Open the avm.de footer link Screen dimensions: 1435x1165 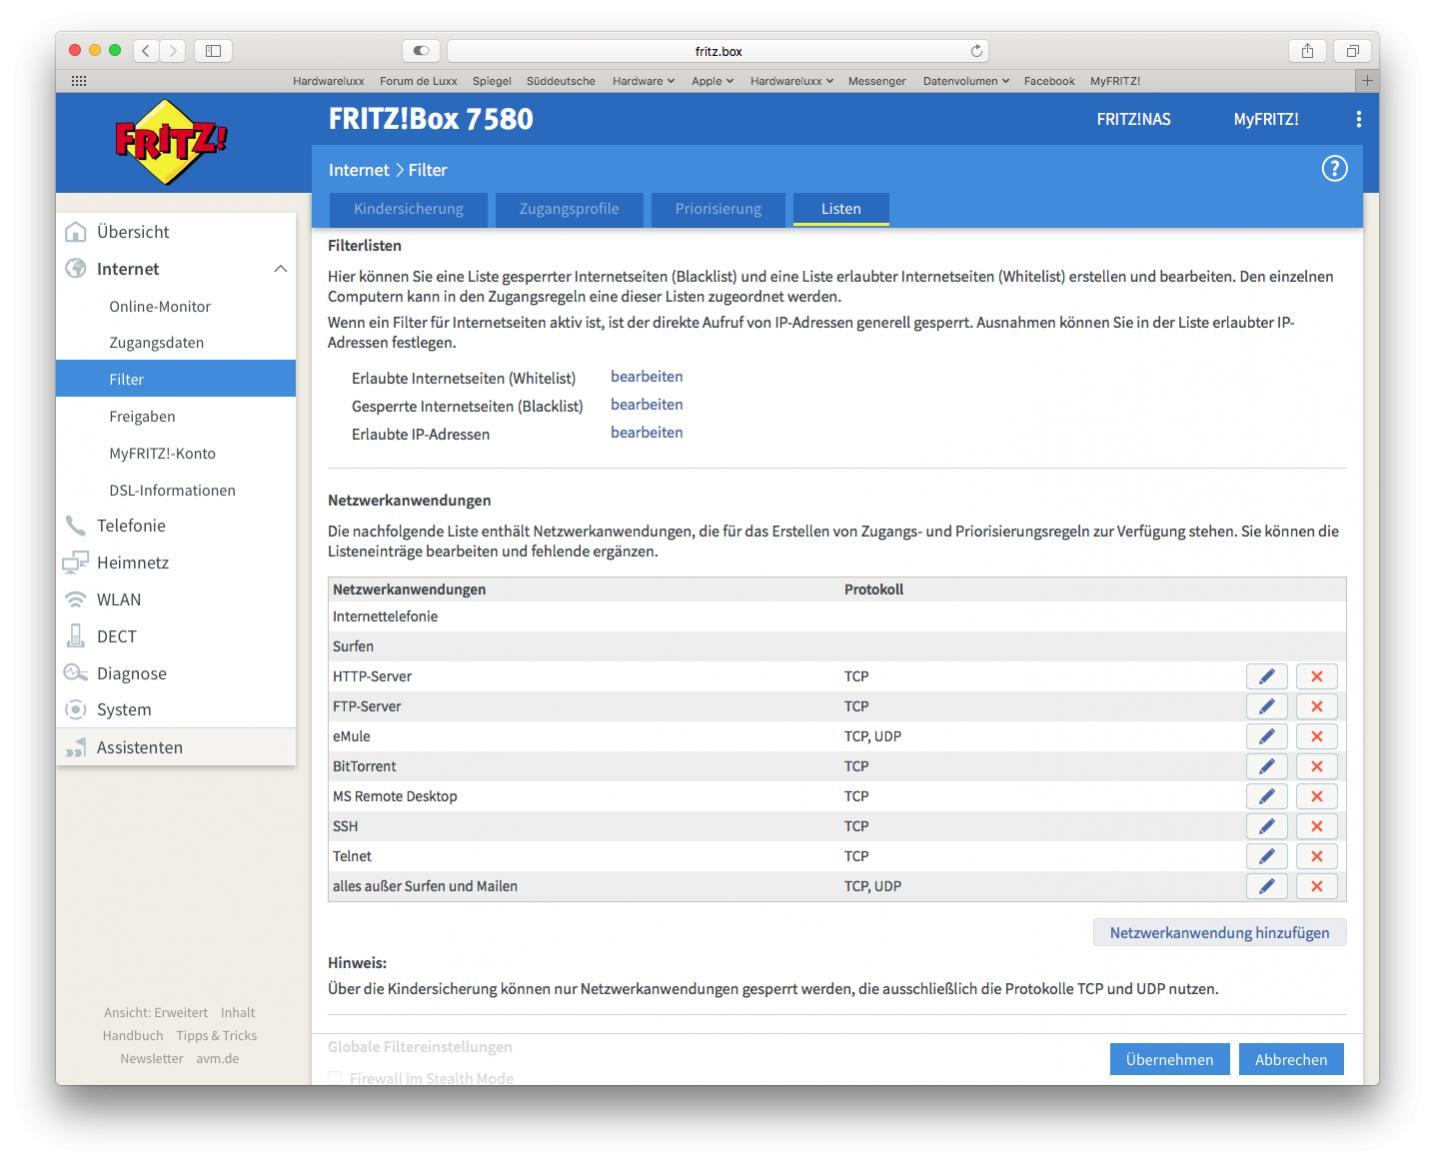(217, 1059)
